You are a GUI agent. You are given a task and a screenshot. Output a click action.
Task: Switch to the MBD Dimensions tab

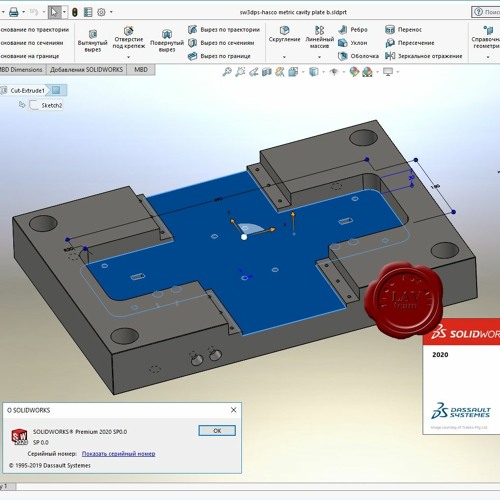click(x=22, y=70)
